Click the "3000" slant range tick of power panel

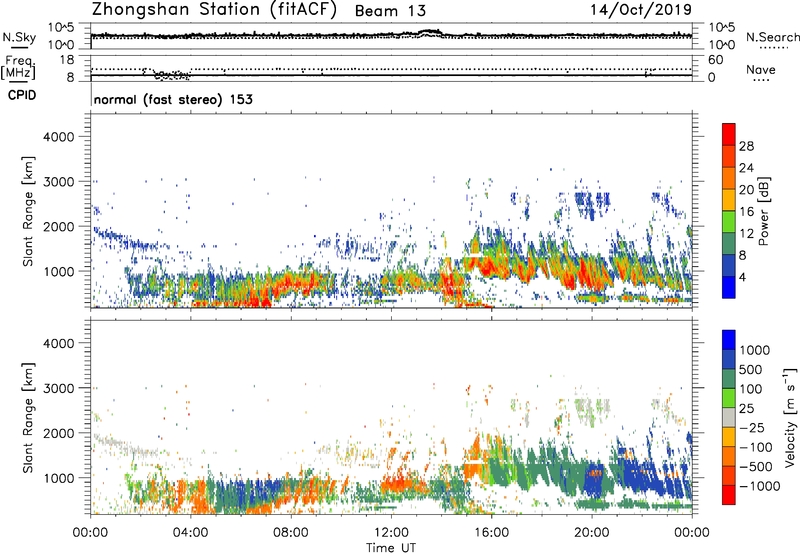point(58,182)
